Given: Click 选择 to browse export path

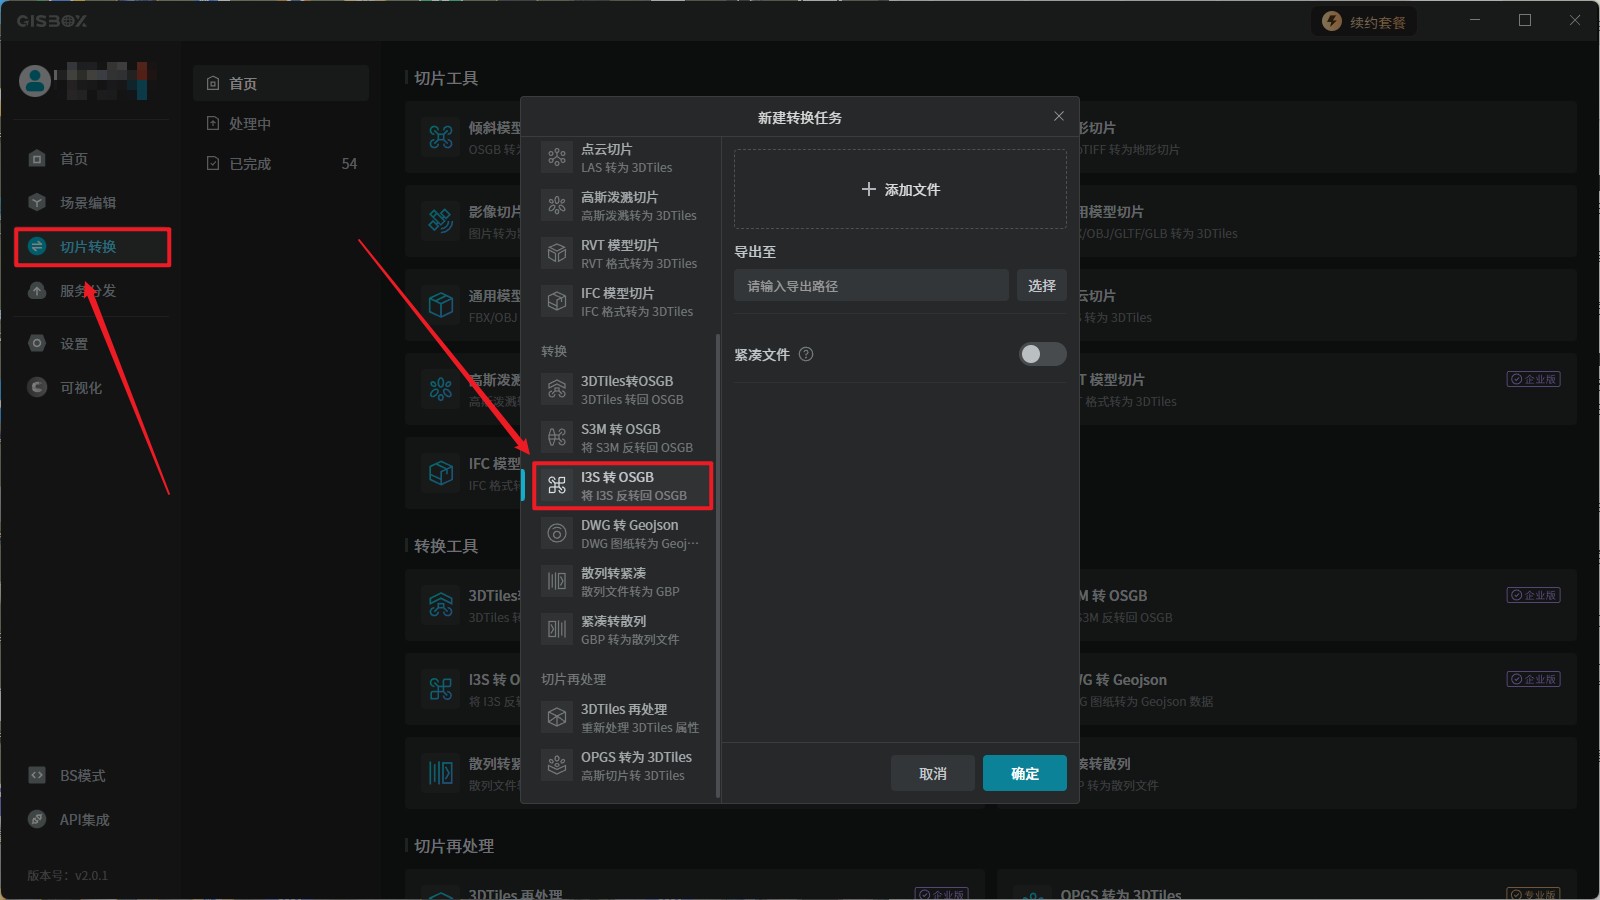Looking at the screenshot, I should [x=1041, y=286].
